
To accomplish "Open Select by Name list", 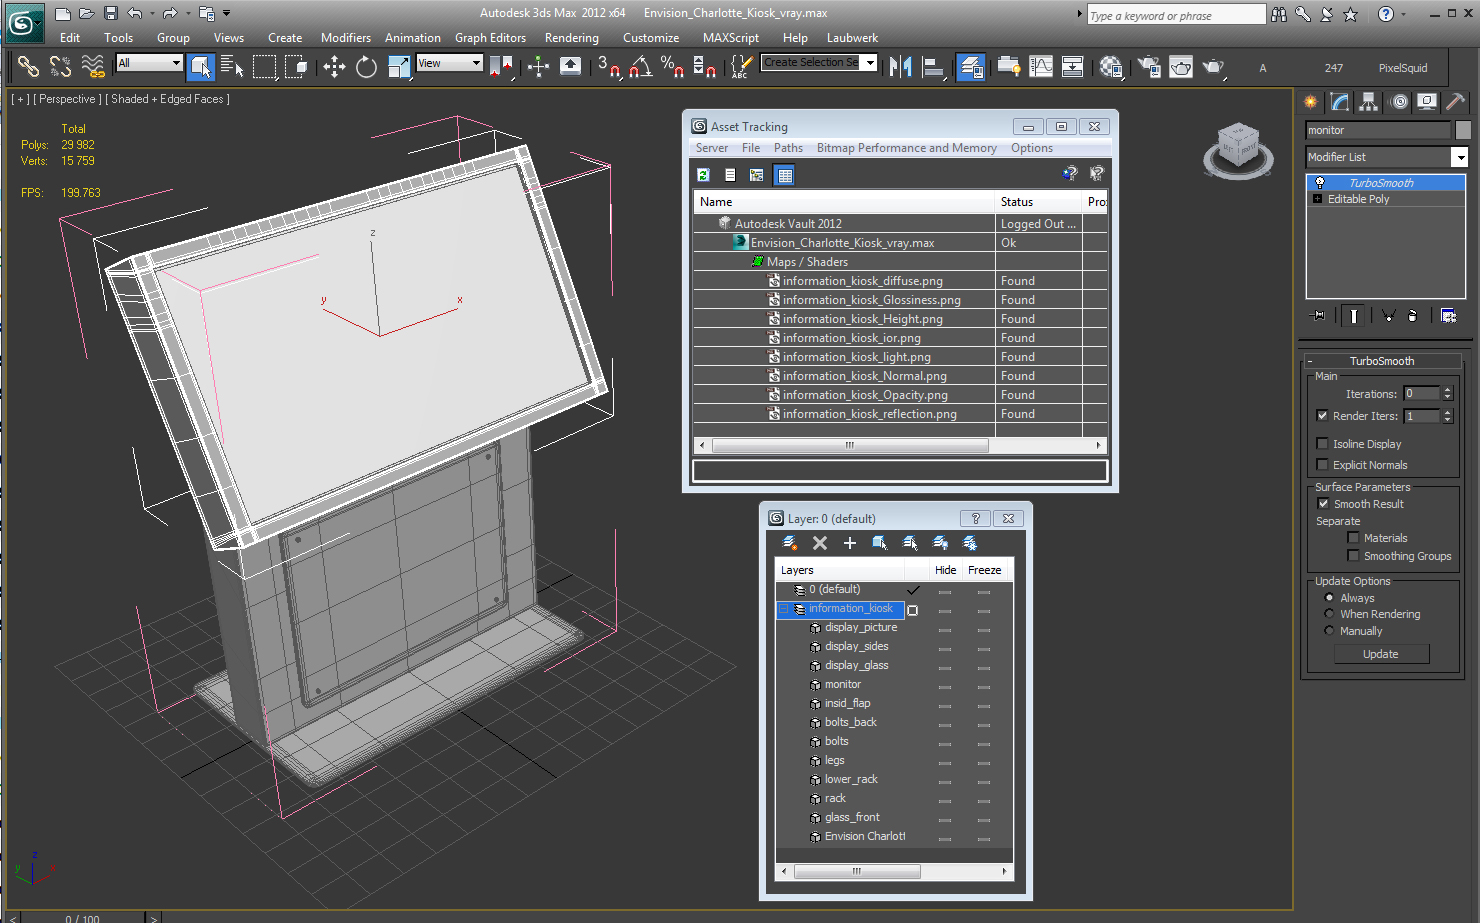I will click(x=232, y=67).
